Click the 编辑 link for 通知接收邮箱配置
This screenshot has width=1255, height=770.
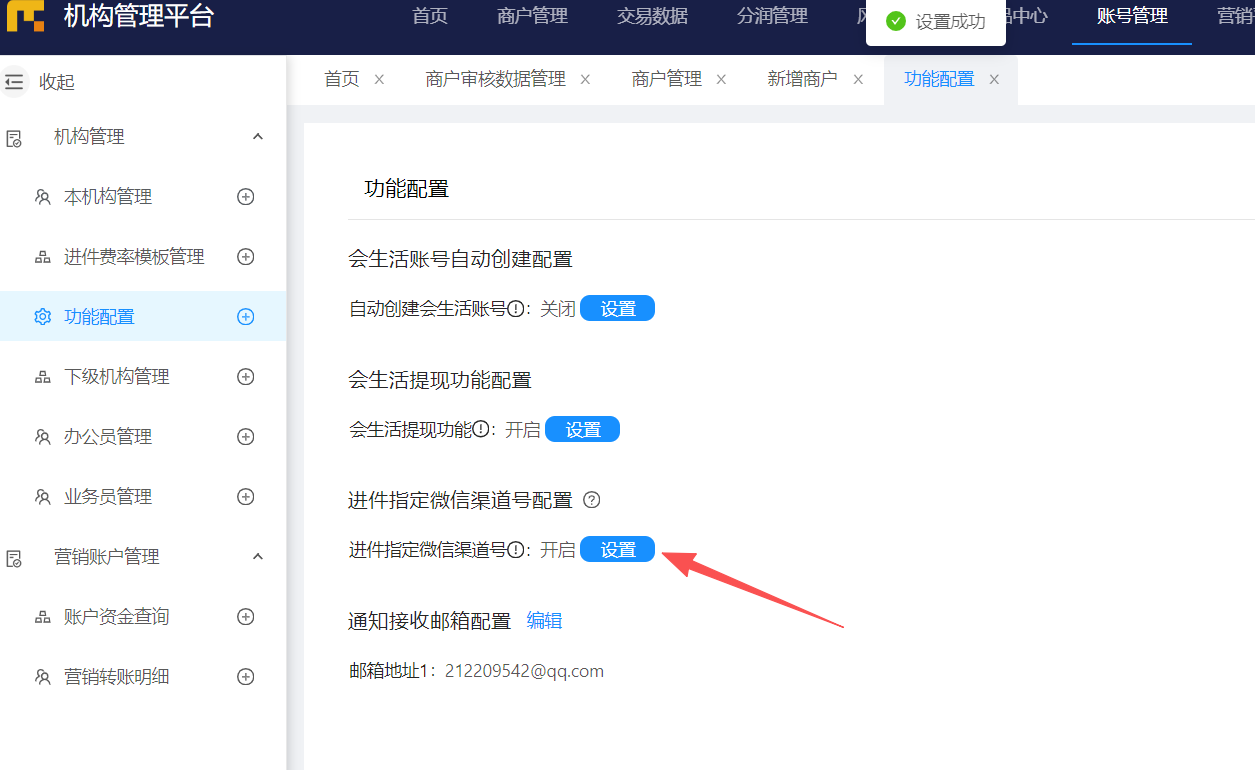pos(544,621)
